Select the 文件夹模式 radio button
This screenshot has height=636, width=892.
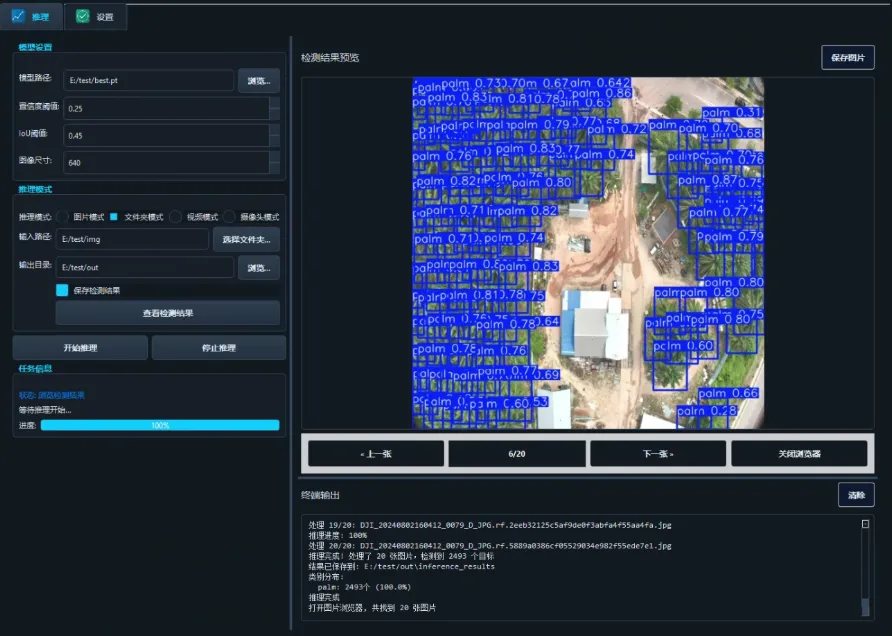click(x=114, y=217)
